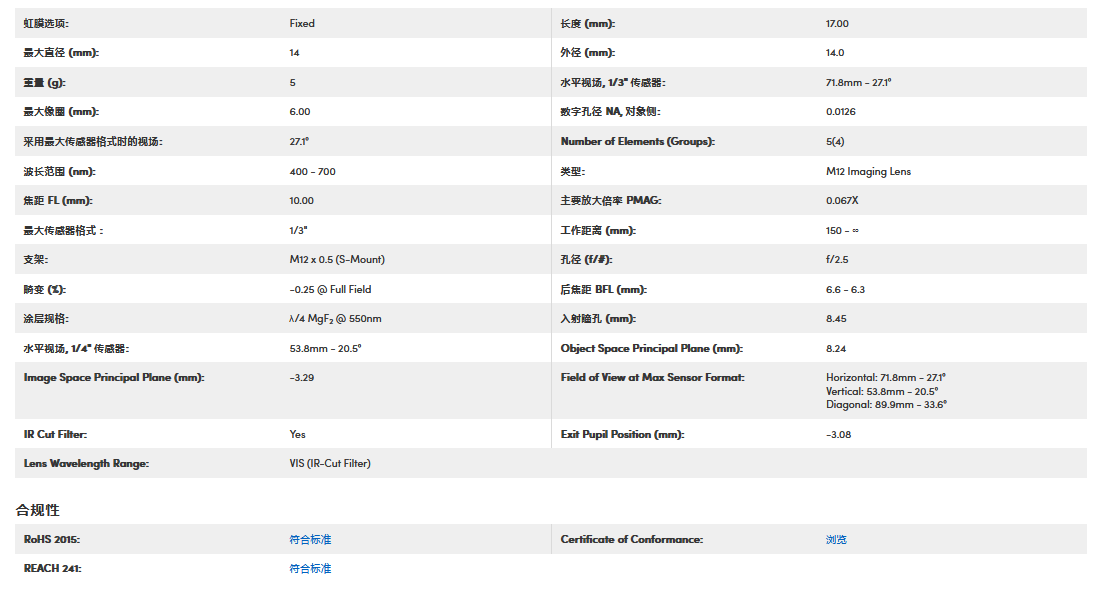This screenshot has width=1103, height=599.
Task: Click the RoHS 2015 符合标准 link
Action: tap(310, 539)
